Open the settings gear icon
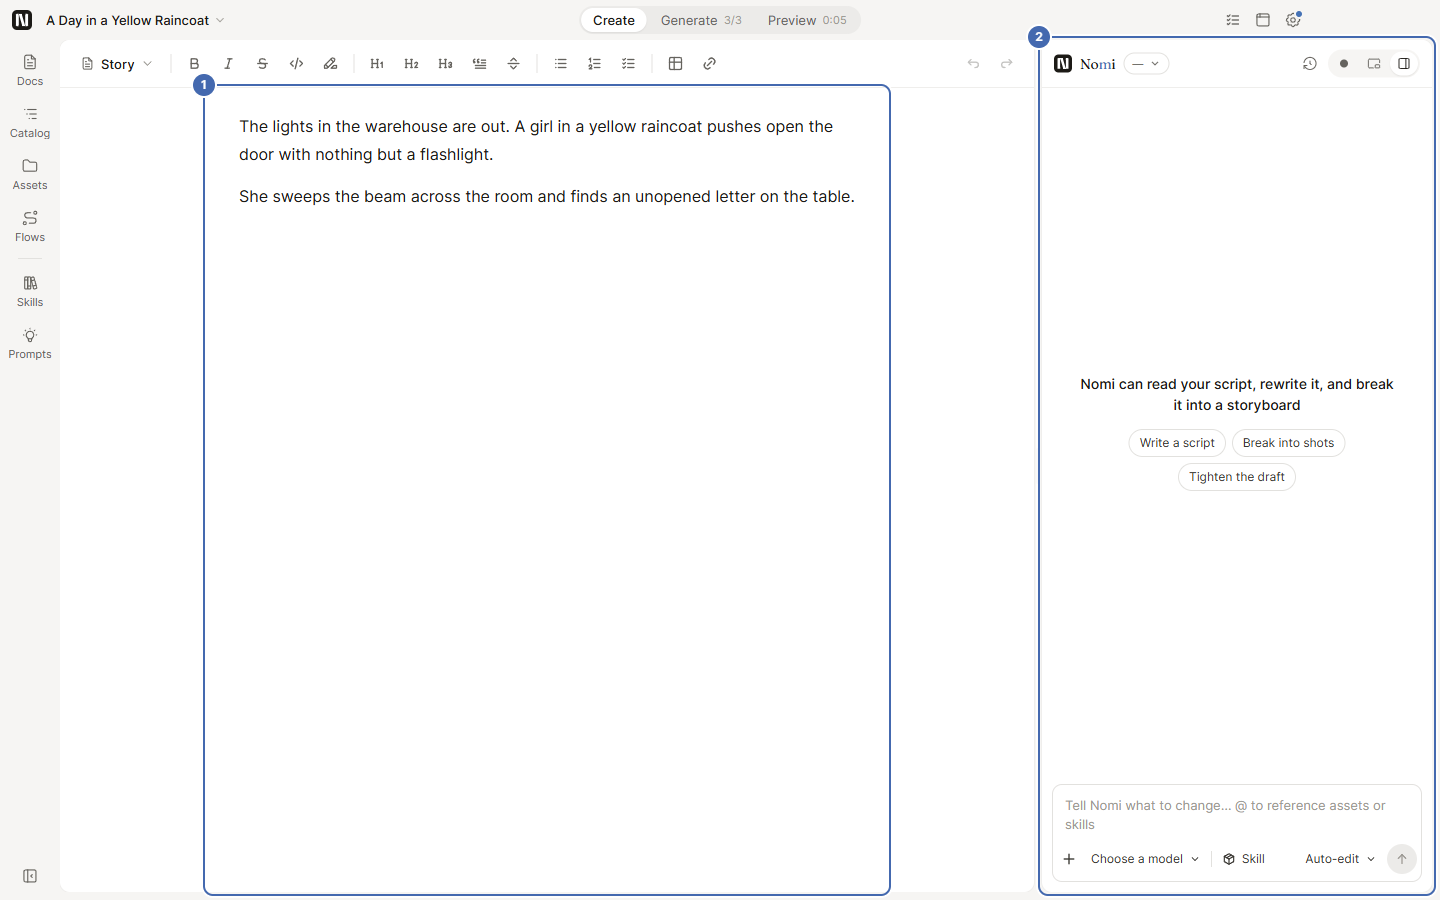The image size is (1440, 900). pos(1293,20)
